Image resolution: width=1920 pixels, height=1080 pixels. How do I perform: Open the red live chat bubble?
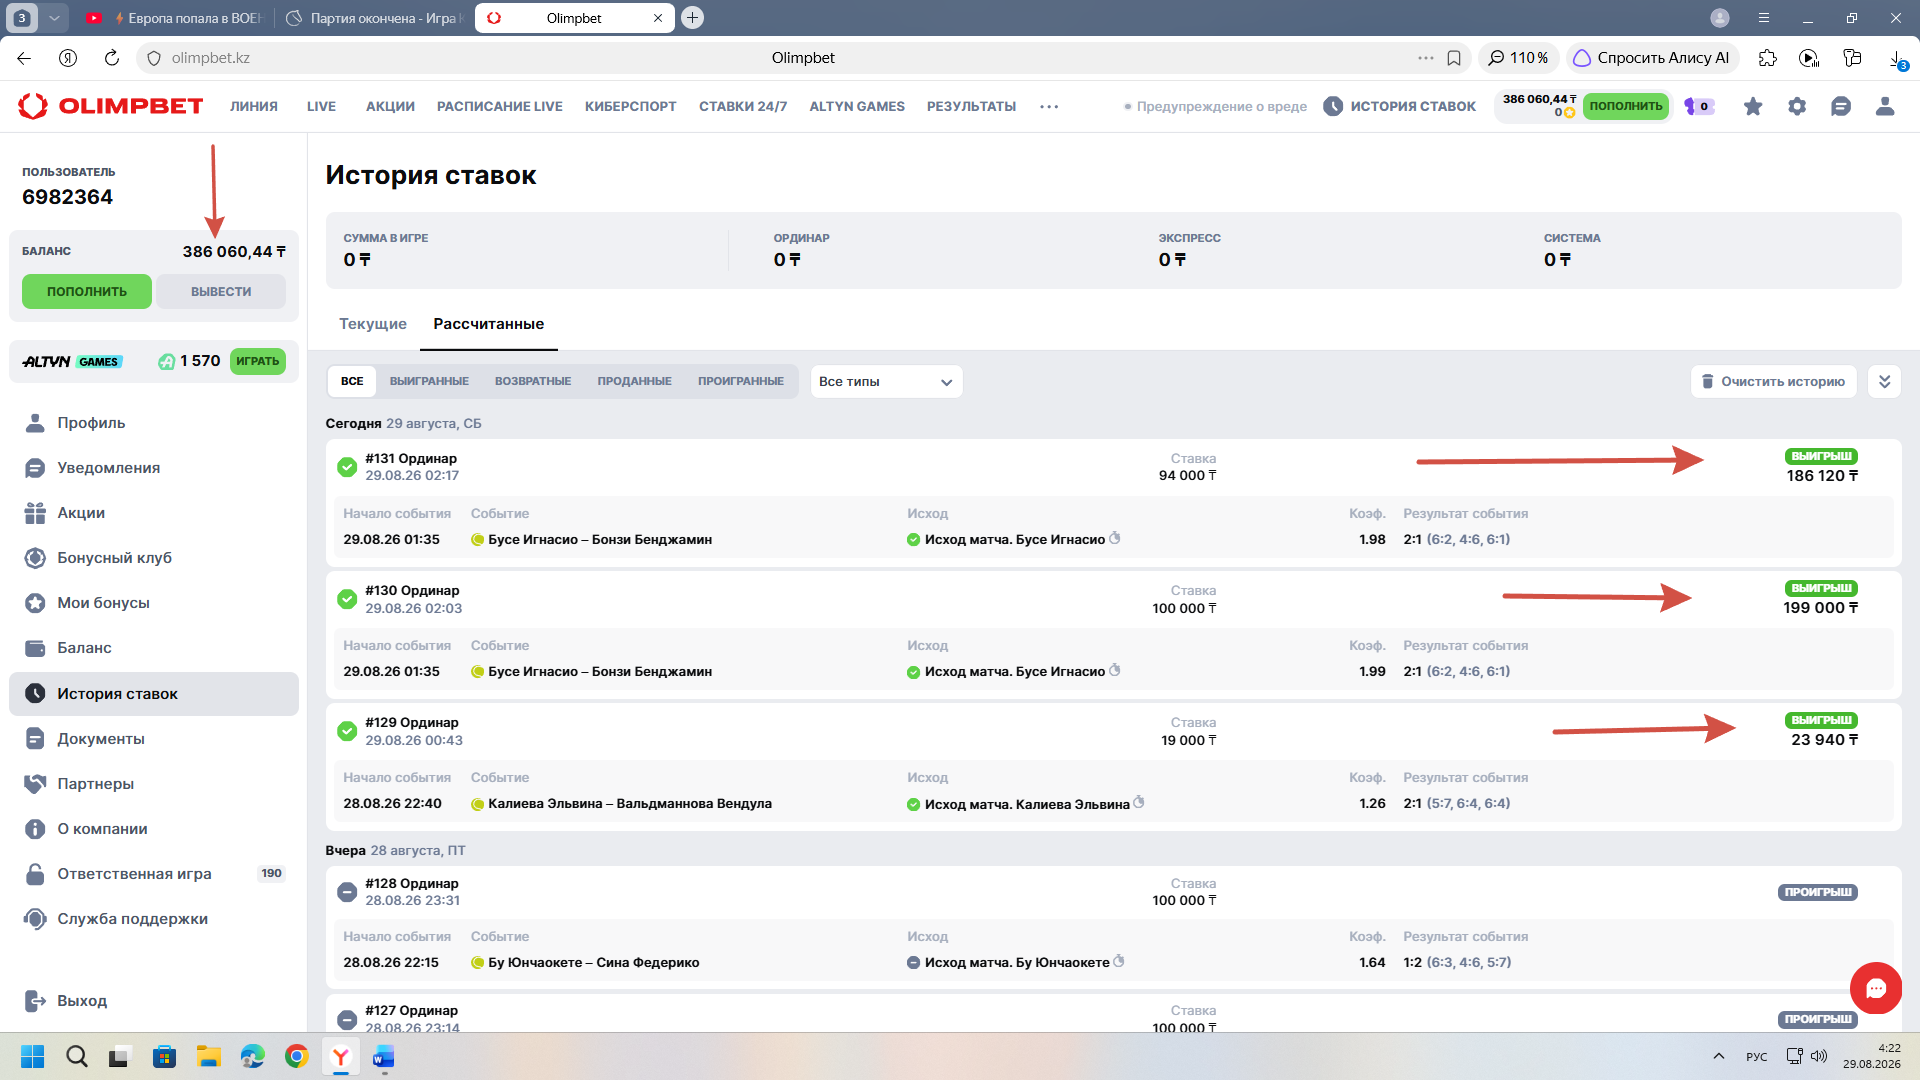[x=1876, y=988]
